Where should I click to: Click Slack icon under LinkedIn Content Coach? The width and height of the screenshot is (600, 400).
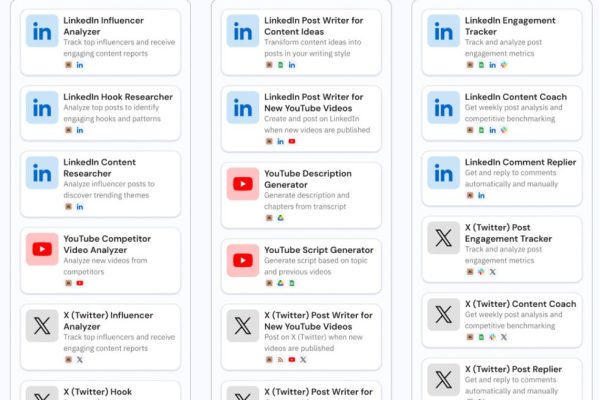[504, 130]
